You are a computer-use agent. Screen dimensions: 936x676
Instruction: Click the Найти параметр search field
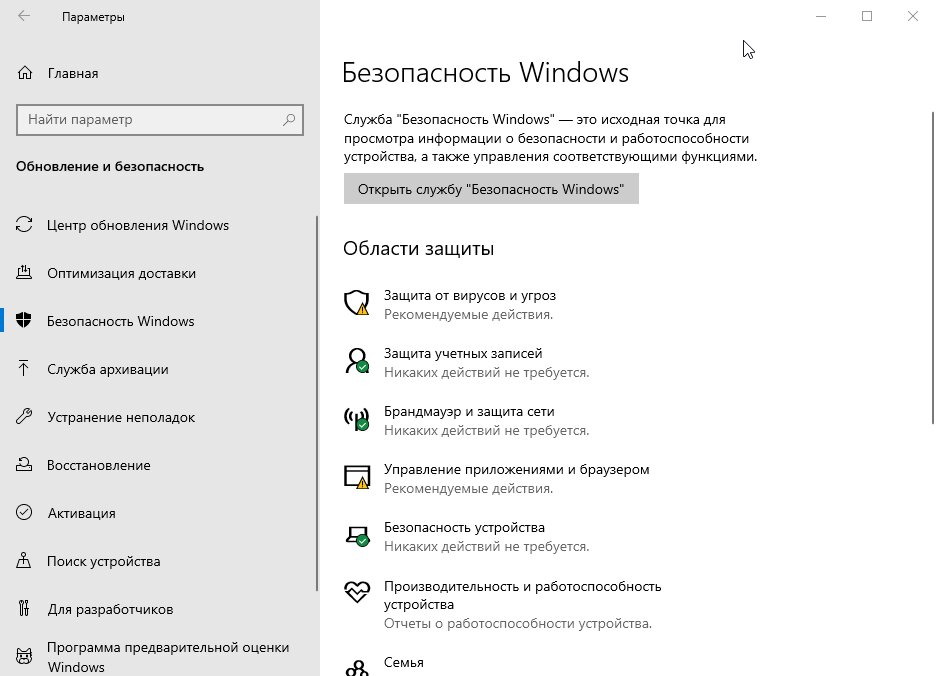point(160,119)
